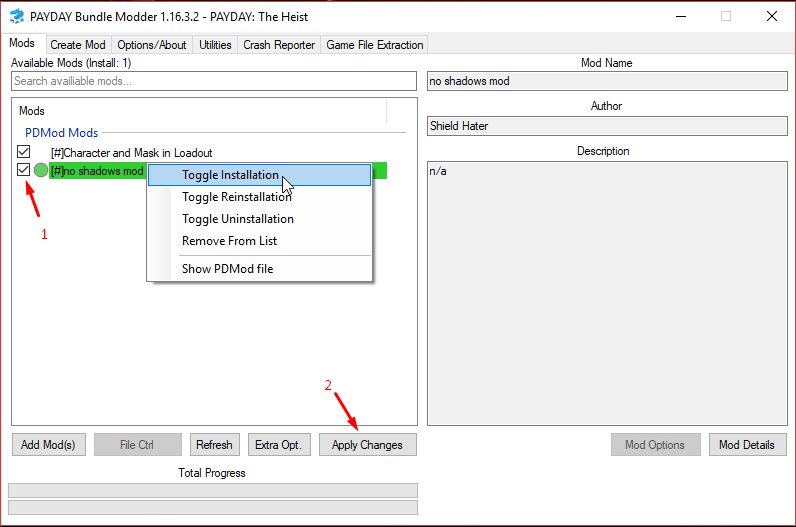Toggle the no shadows mod checkbox
Viewport: 796px width, 527px height.
click(23, 170)
